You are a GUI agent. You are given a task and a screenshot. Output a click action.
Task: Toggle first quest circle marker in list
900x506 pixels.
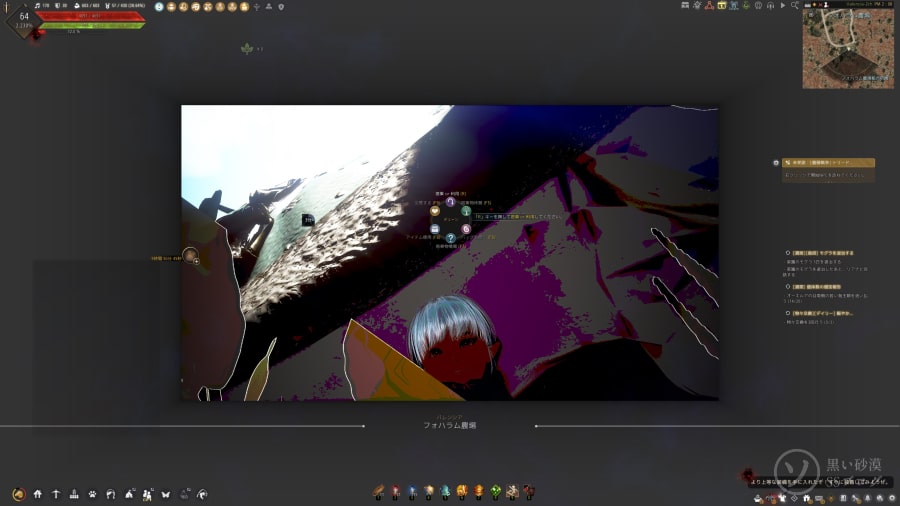tap(788, 252)
